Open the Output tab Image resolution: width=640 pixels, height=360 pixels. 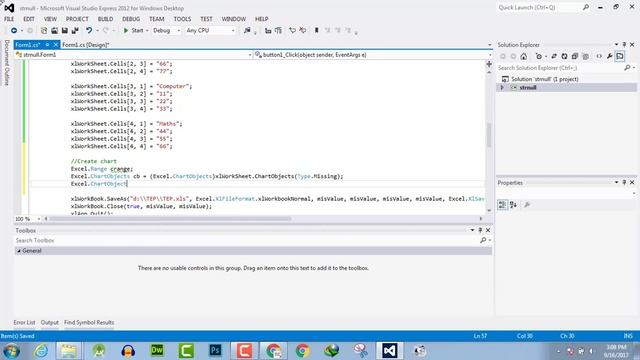pos(50,322)
